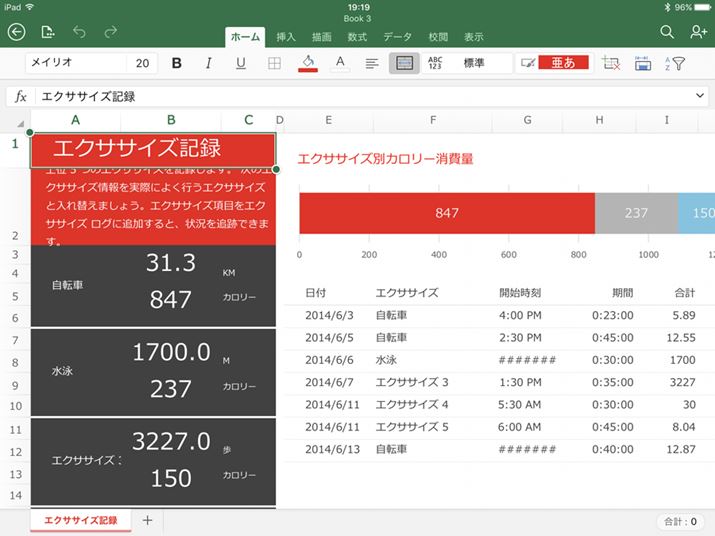Open the メイリオ font name box
The image size is (715, 536).
[75, 63]
